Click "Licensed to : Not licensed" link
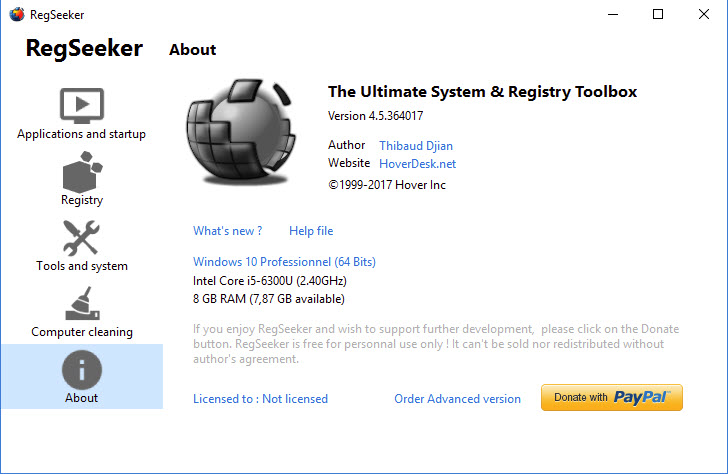Screen dimensions: 728x474 [x=260, y=398]
